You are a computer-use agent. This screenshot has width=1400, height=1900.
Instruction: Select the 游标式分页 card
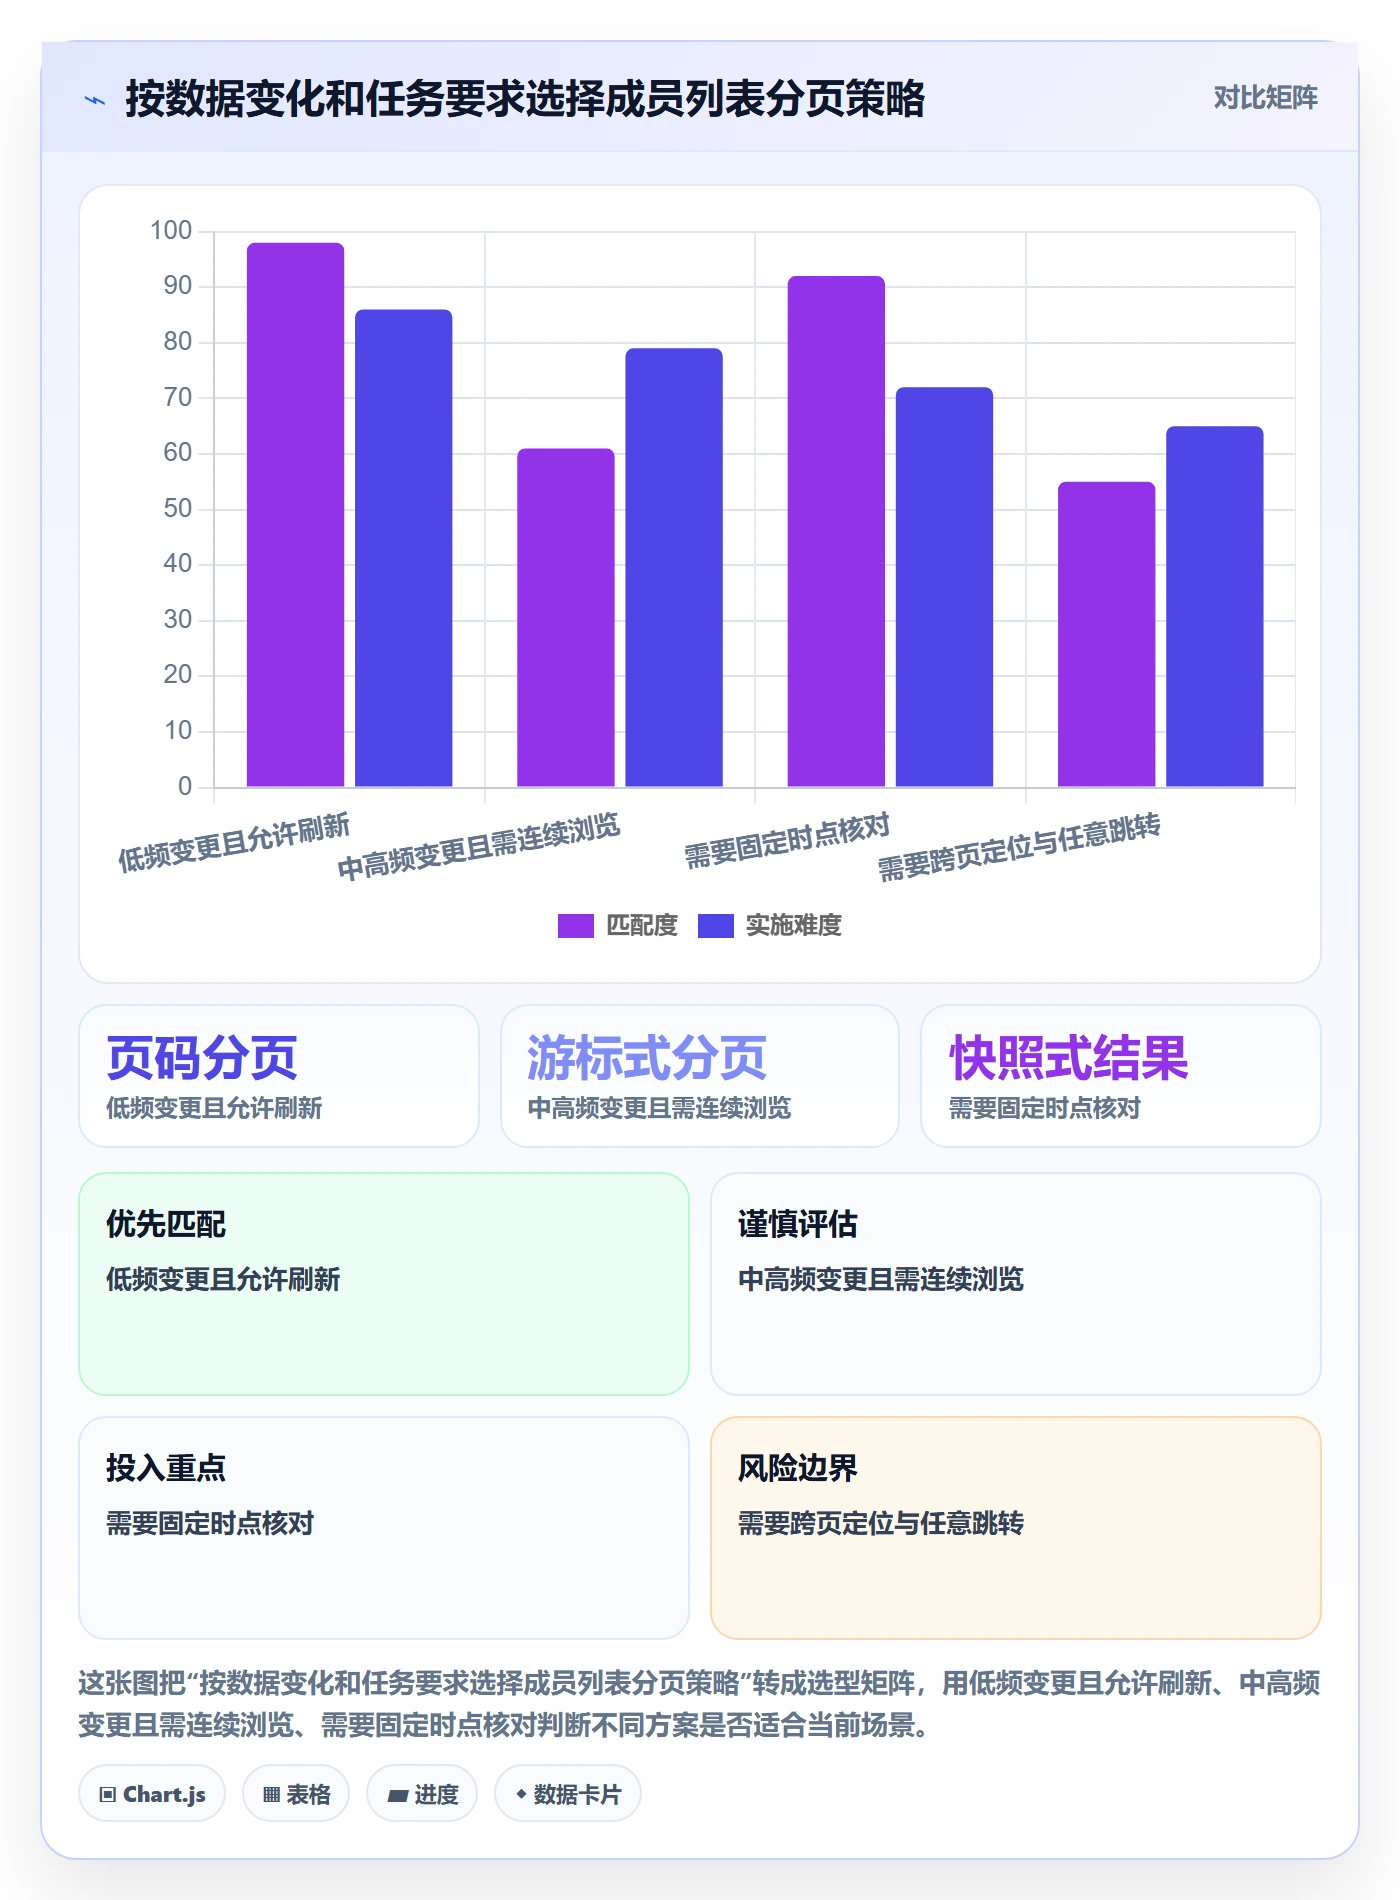pos(700,1076)
